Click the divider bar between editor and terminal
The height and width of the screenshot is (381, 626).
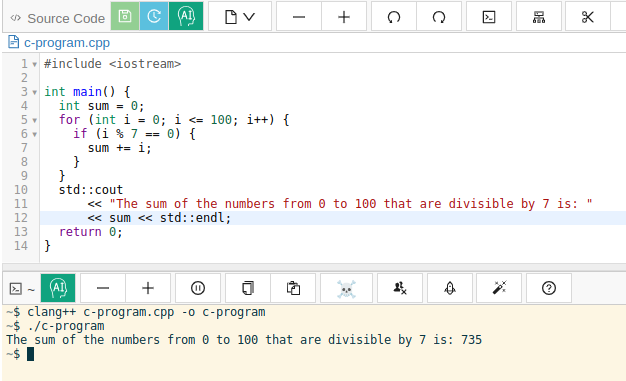314,267
